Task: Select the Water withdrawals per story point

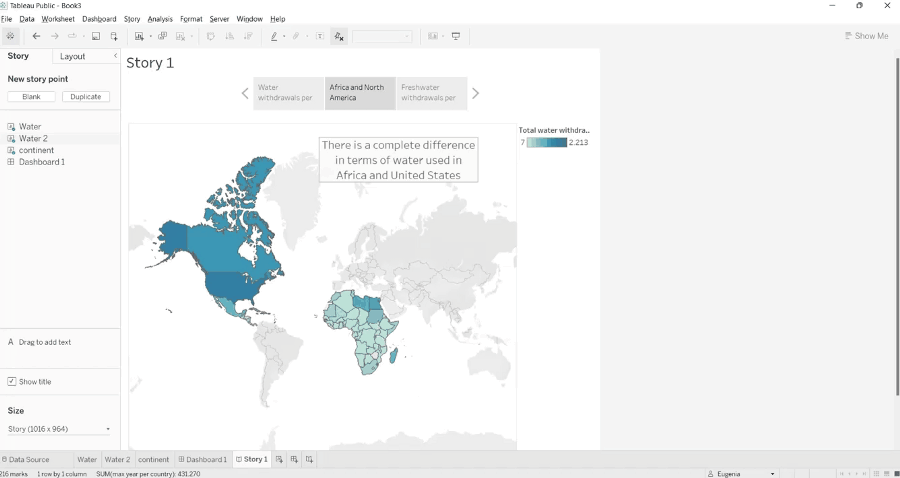Action: 289,93
